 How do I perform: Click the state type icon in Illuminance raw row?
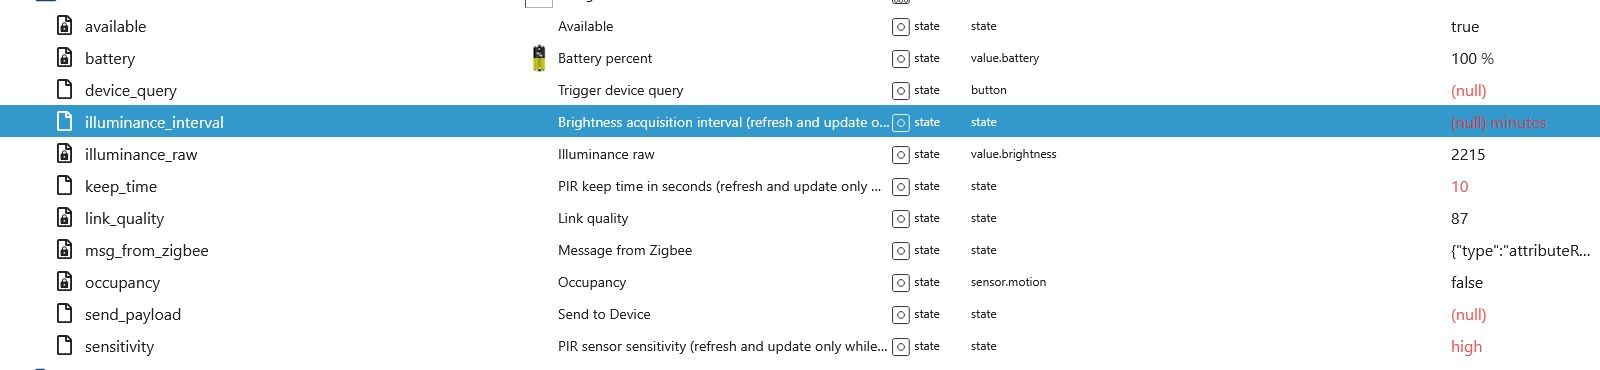click(901, 154)
